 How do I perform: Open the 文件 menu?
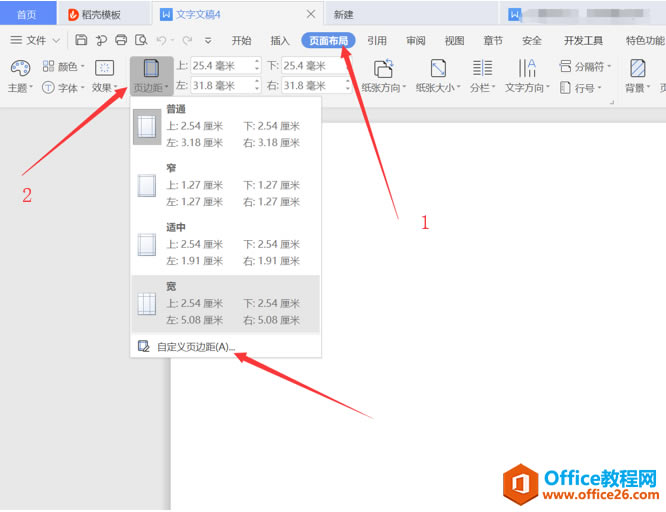[x=28, y=40]
